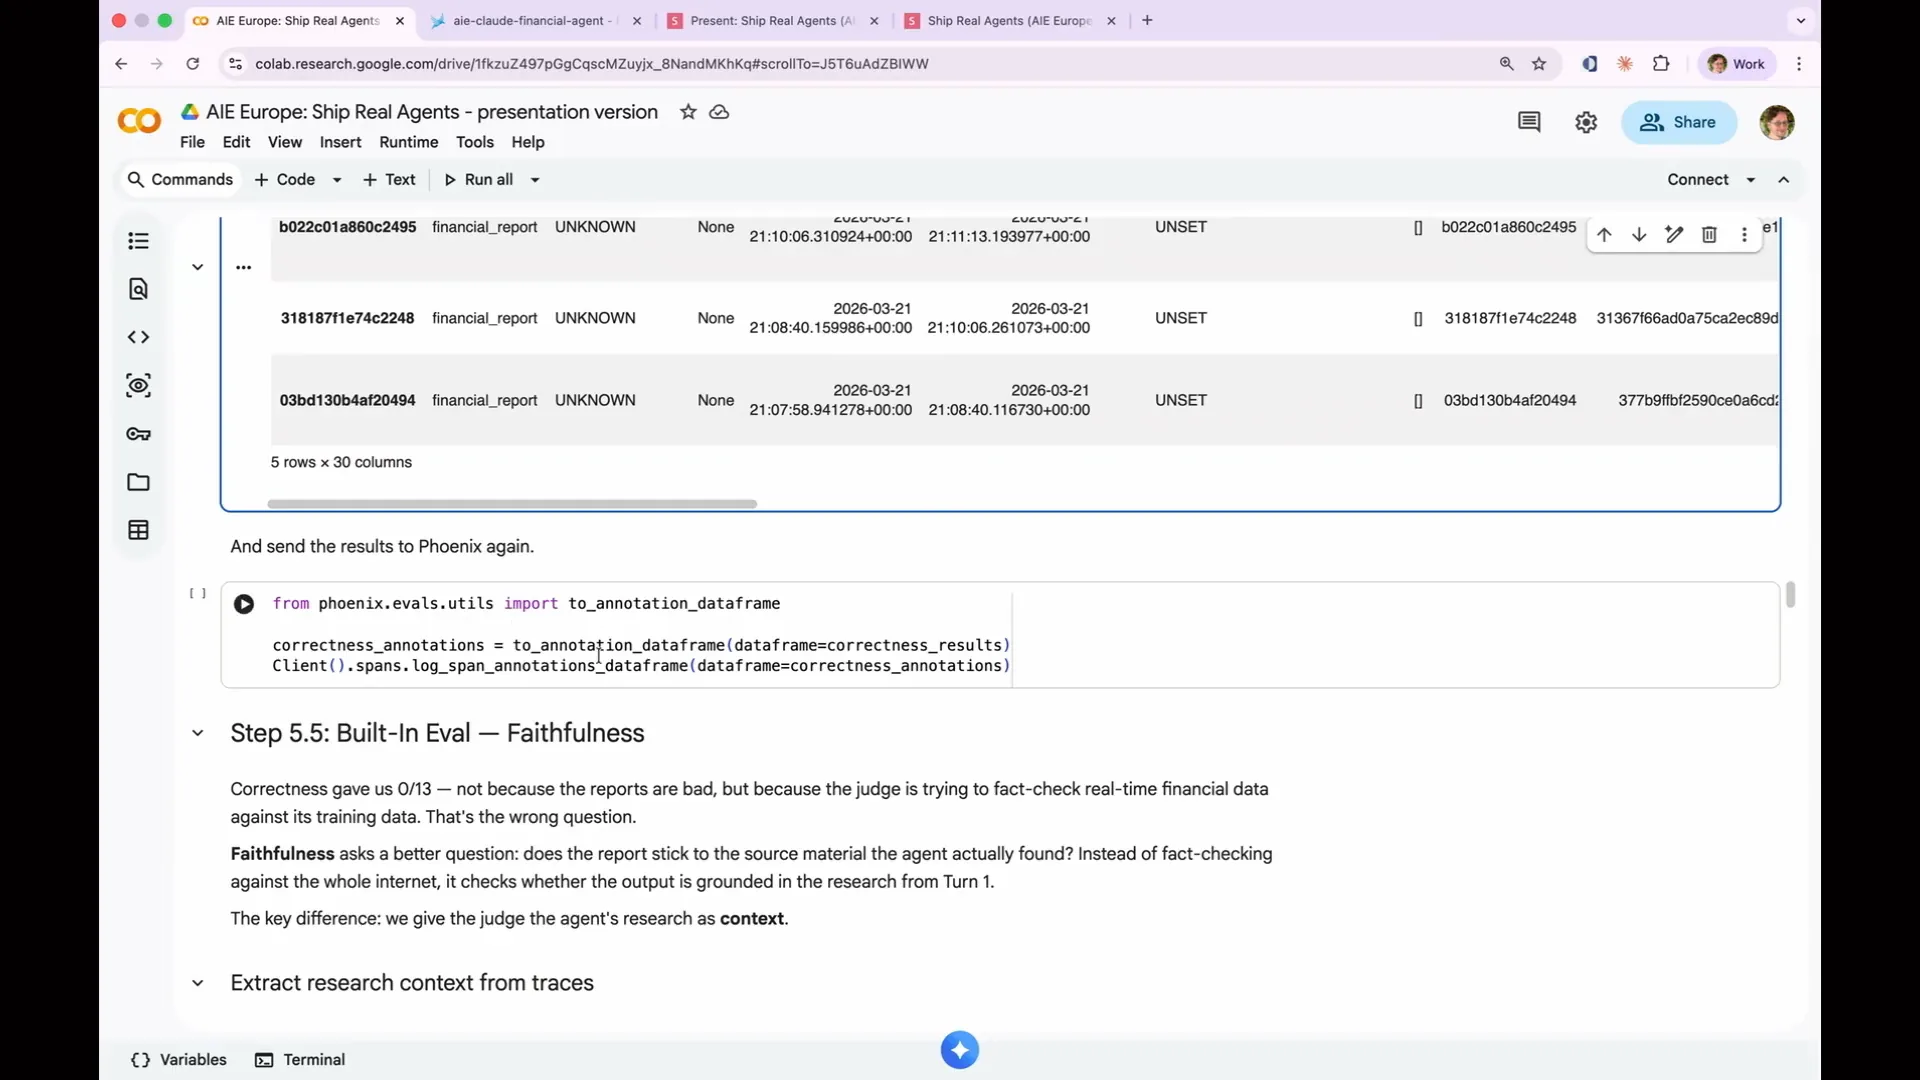Move cell down arrow in cell toolbar

click(x=1639, y=235)
